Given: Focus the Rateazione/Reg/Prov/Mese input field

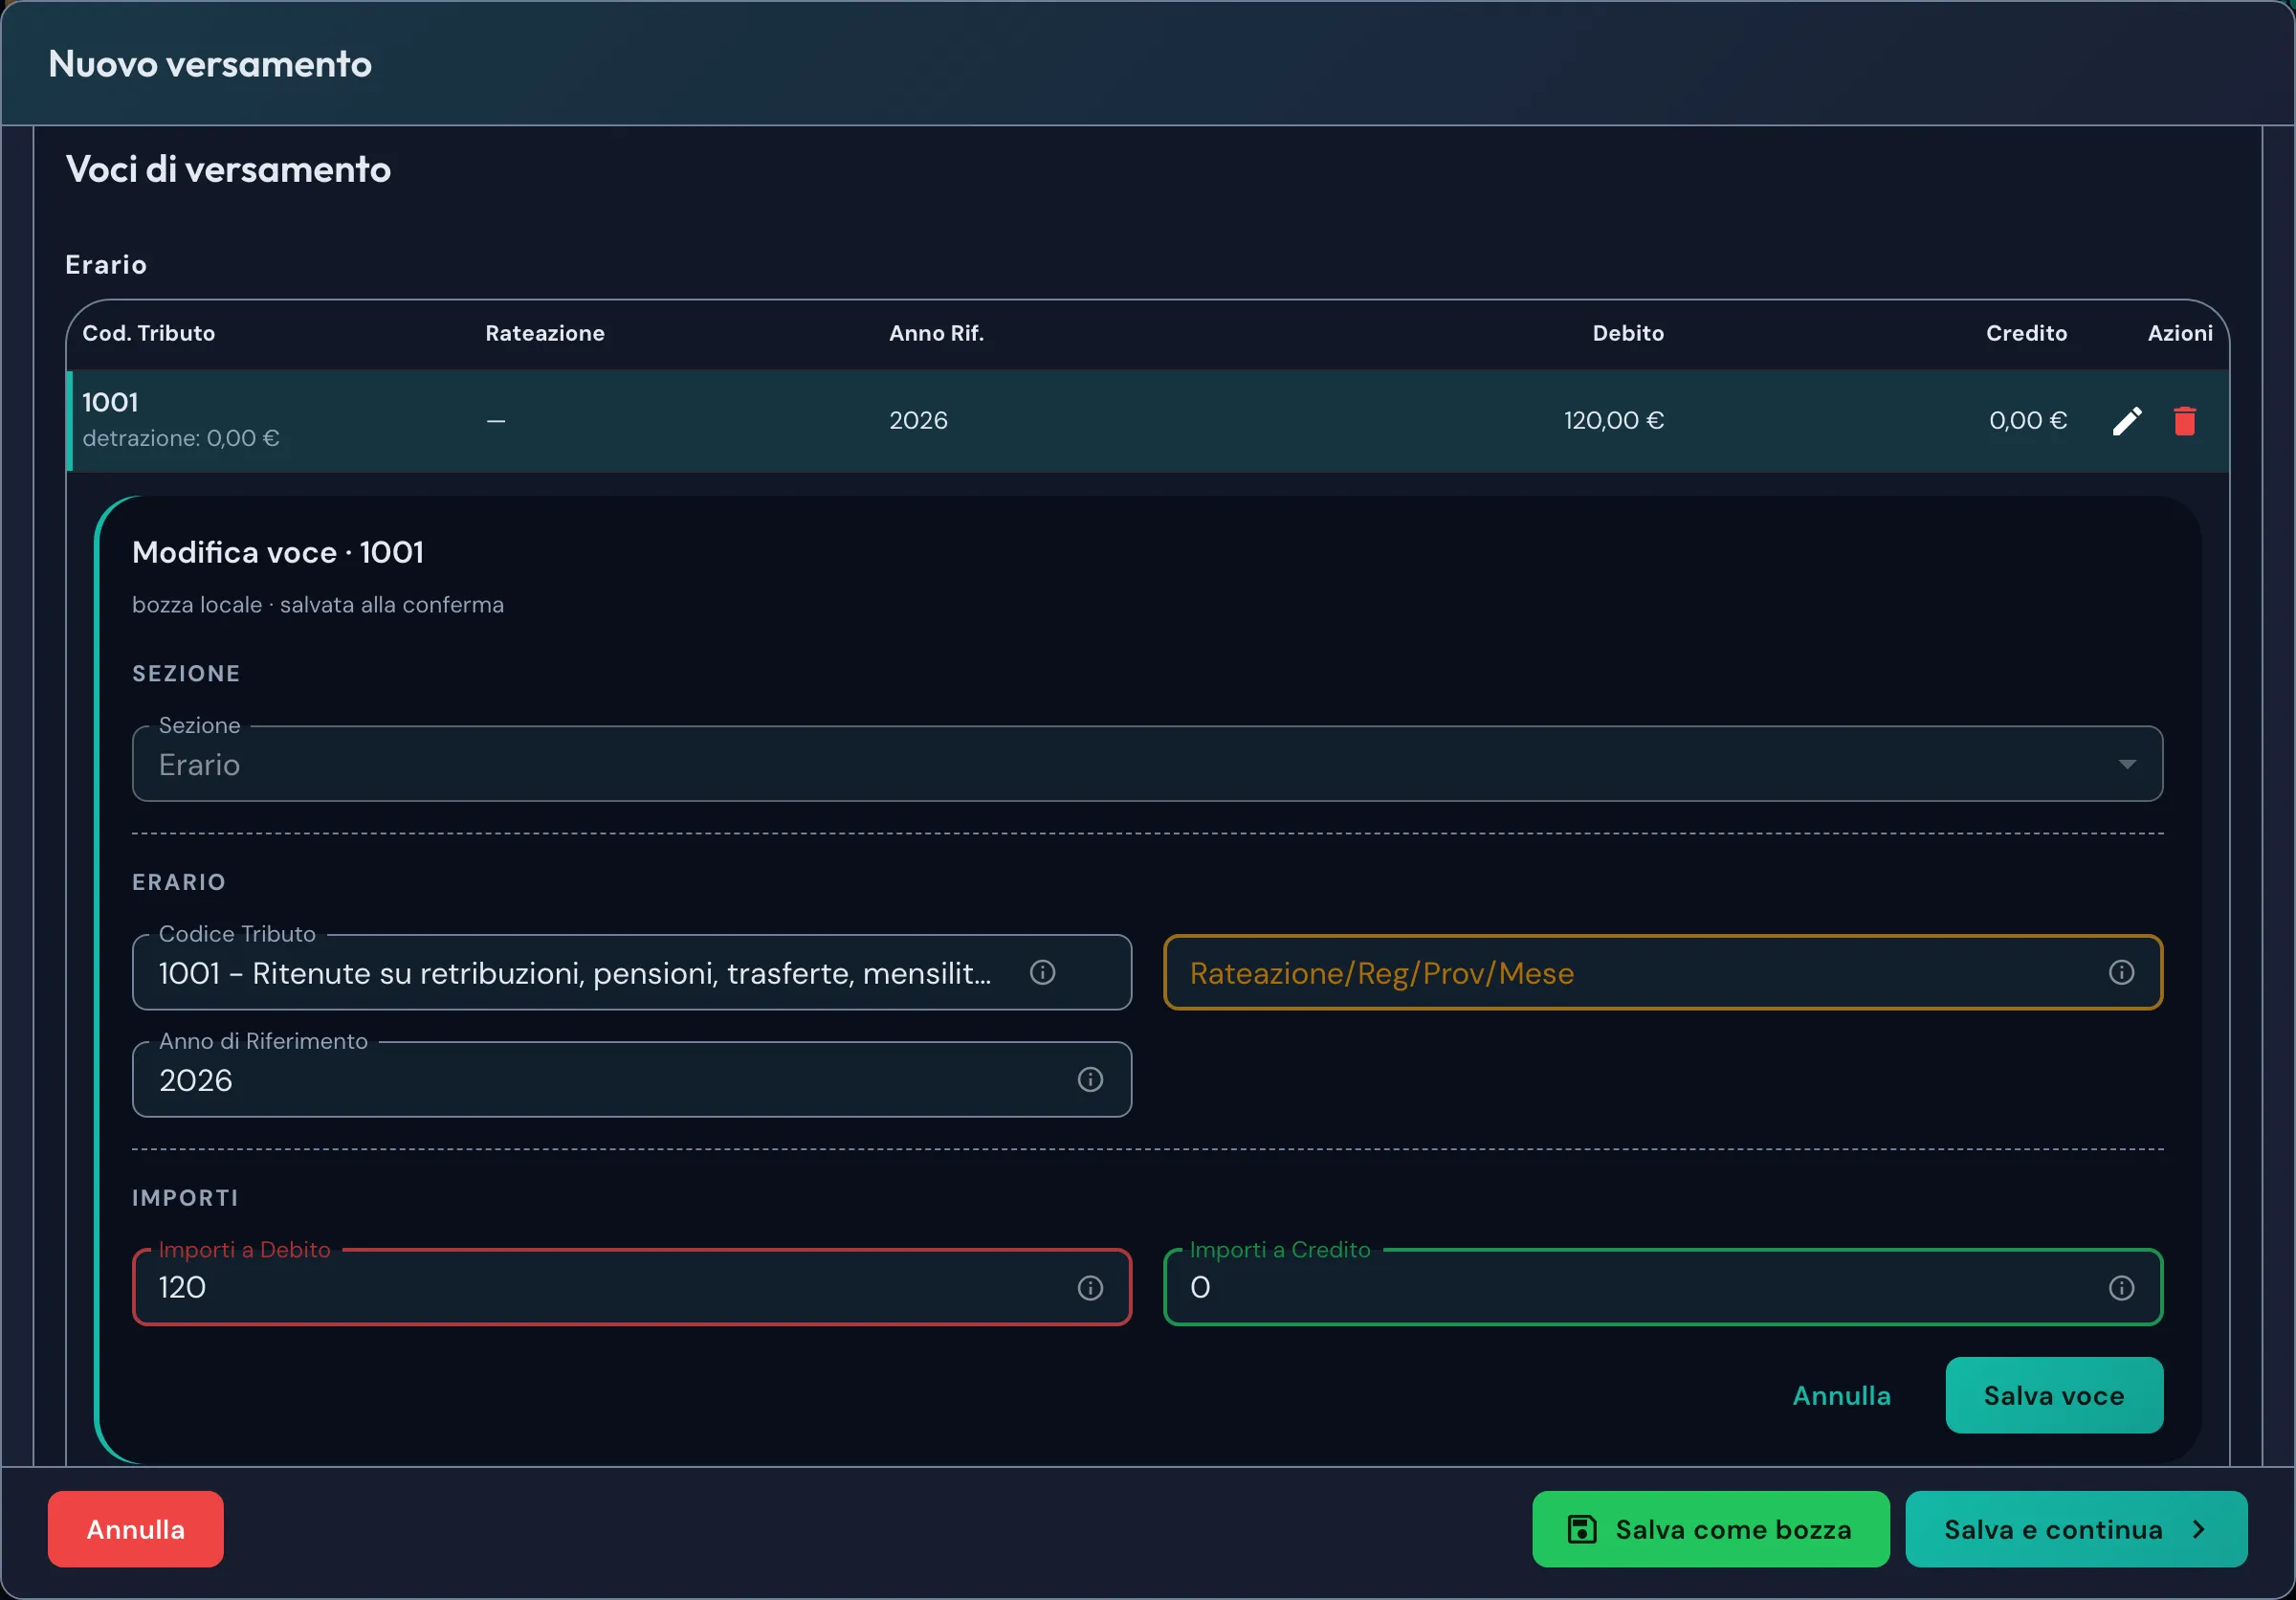Looking at the screenshot, I should coord(1663,972).
